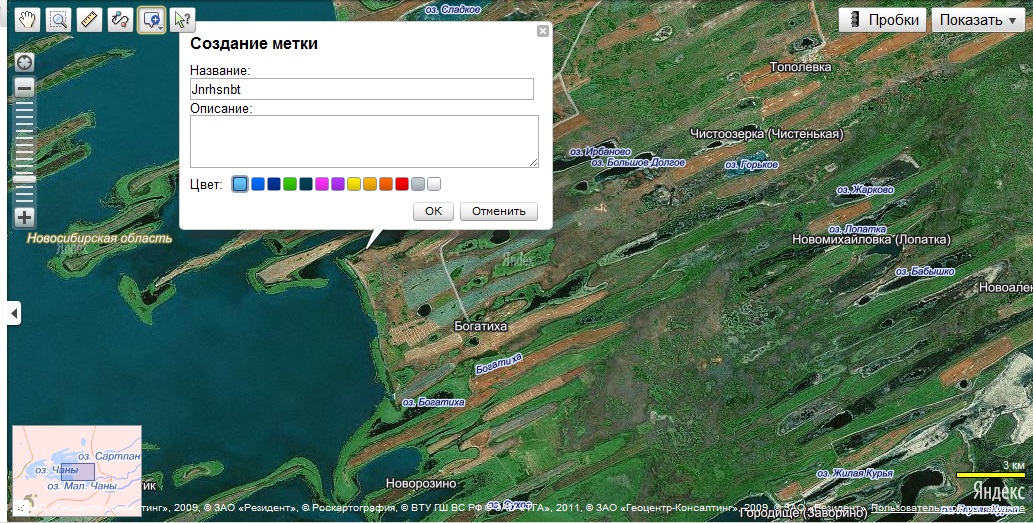Zoom in with the plus button
The height and width of the screenshot is (523, 1033).
click(x=24, y=217)
